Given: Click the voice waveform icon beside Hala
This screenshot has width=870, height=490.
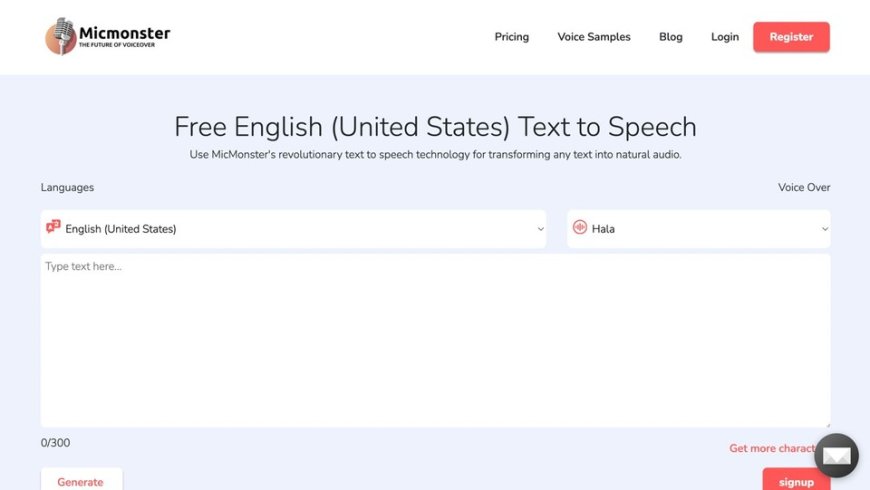Looking at the screenshot, I should click(x=580, y=227).
